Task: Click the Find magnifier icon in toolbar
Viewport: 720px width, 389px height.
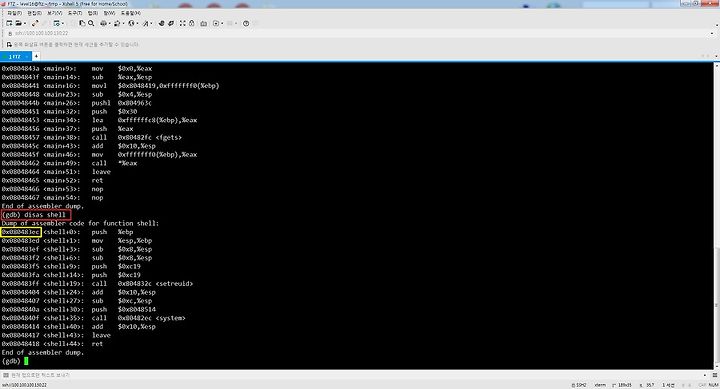Action: click(x=91, y=23)
